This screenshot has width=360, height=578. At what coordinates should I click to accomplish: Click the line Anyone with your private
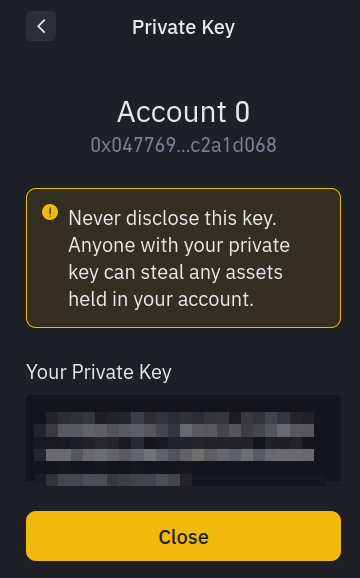179,246
